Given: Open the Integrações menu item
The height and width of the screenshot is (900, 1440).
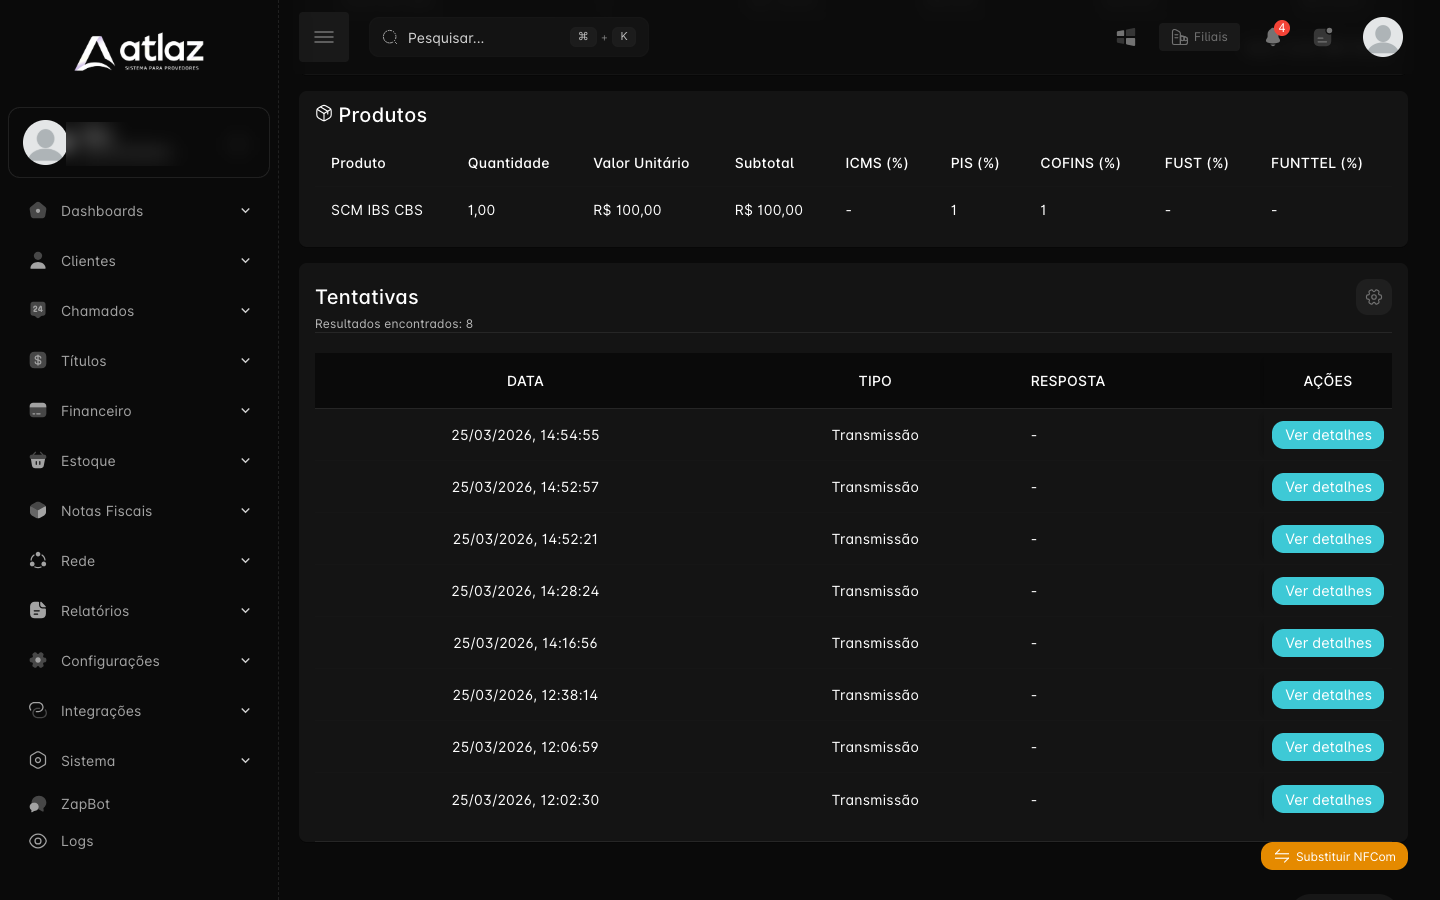Looking at the screenshot, I should point(139,711).
